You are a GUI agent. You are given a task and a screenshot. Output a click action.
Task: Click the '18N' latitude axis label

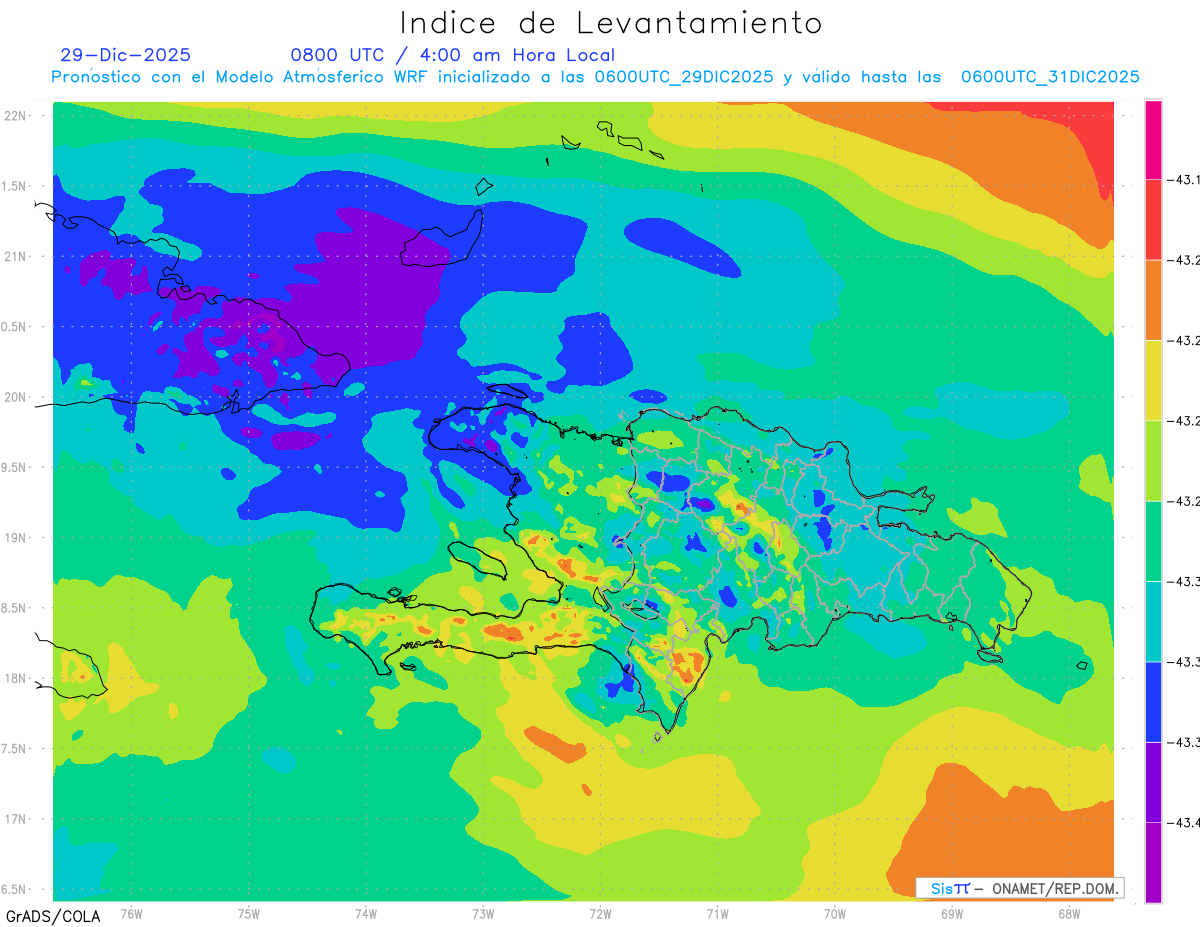(17, 678)
